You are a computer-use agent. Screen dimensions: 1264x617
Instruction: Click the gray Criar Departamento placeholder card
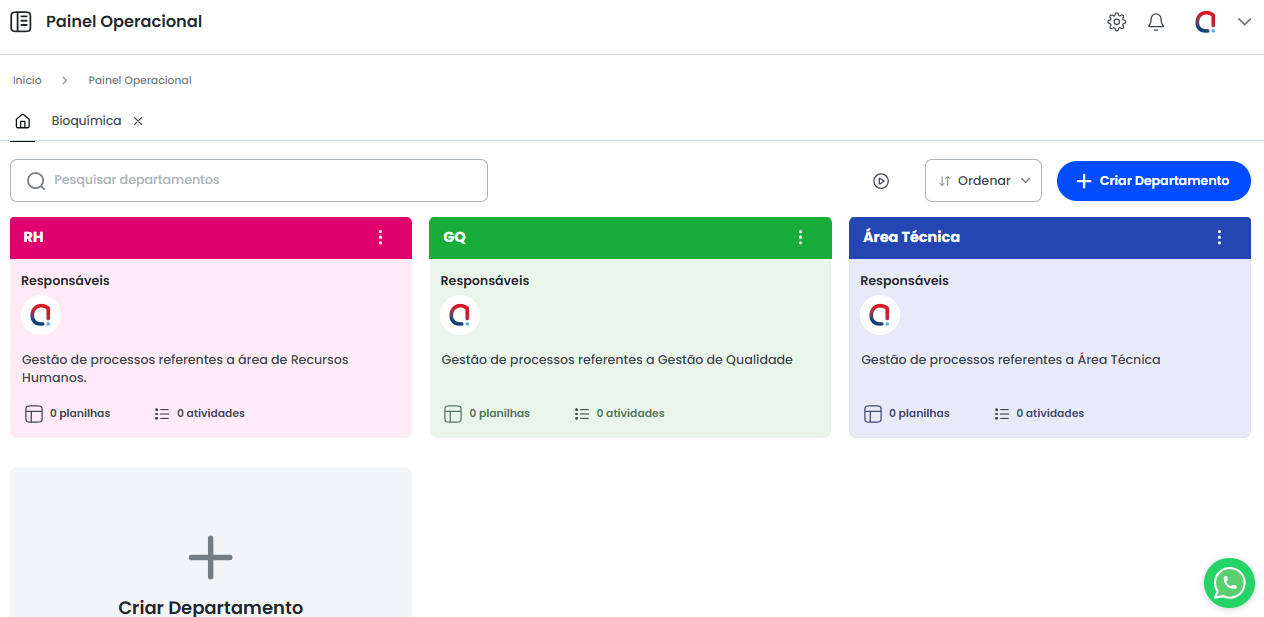210,560
